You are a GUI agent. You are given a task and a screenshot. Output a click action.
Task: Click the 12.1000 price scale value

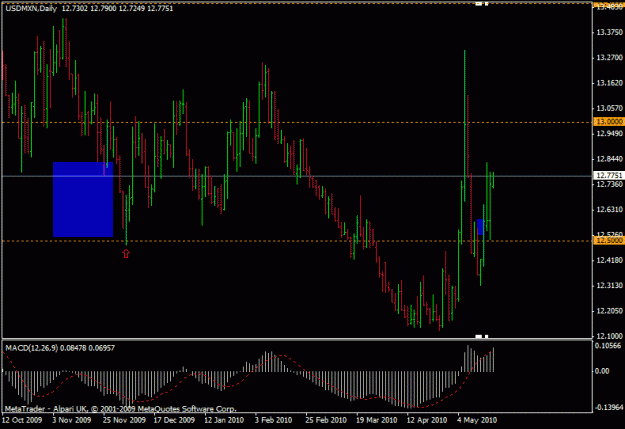(609, 336)
